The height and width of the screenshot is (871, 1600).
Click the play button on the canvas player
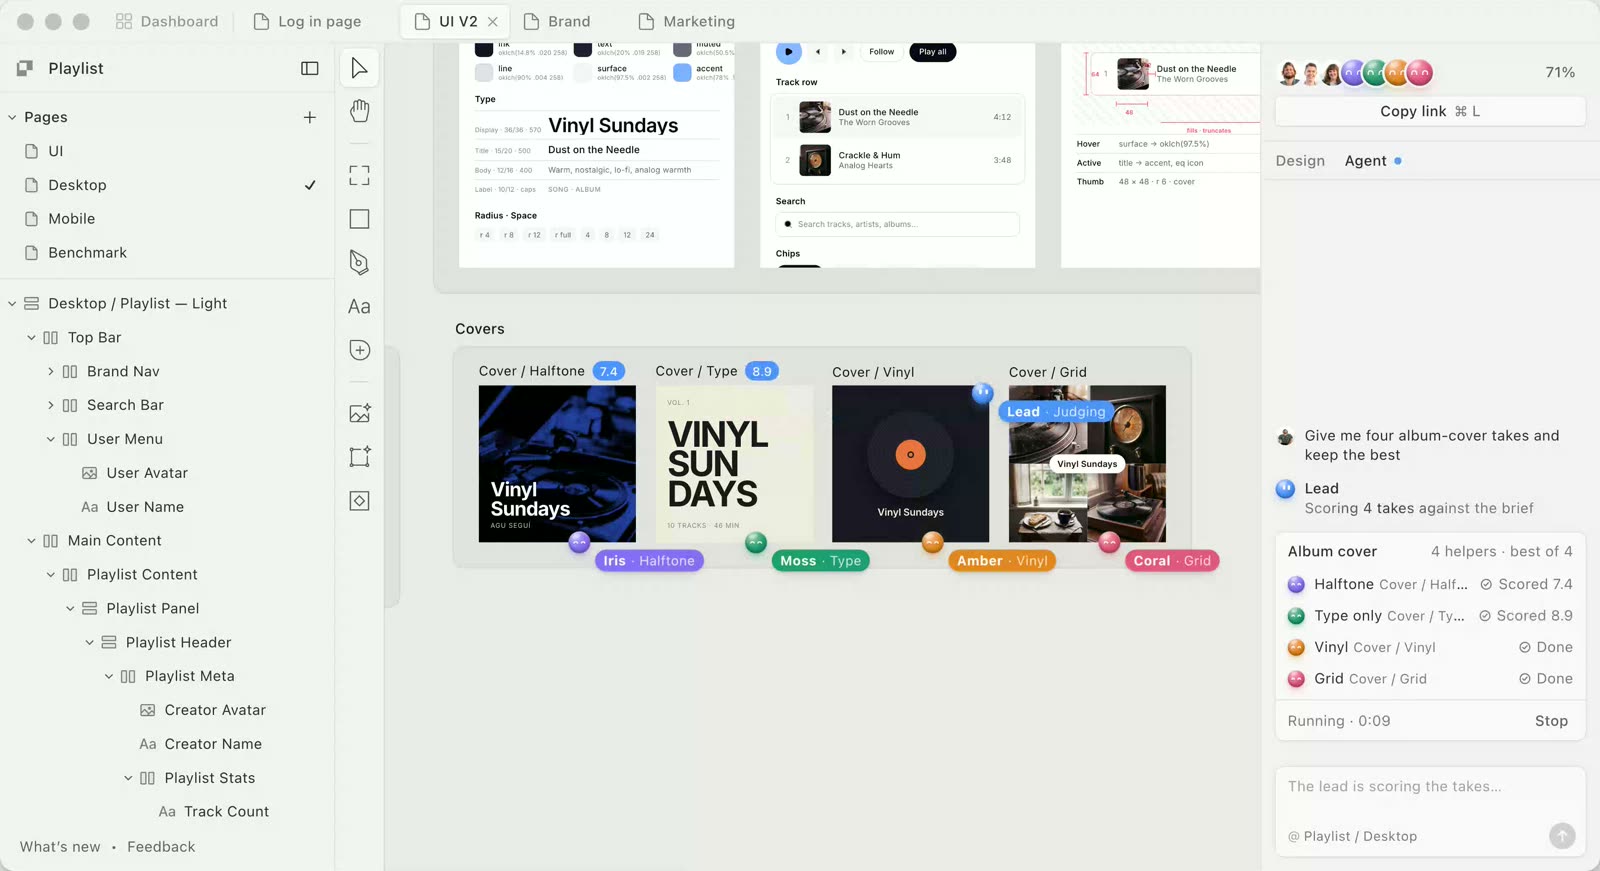point(789,52)
